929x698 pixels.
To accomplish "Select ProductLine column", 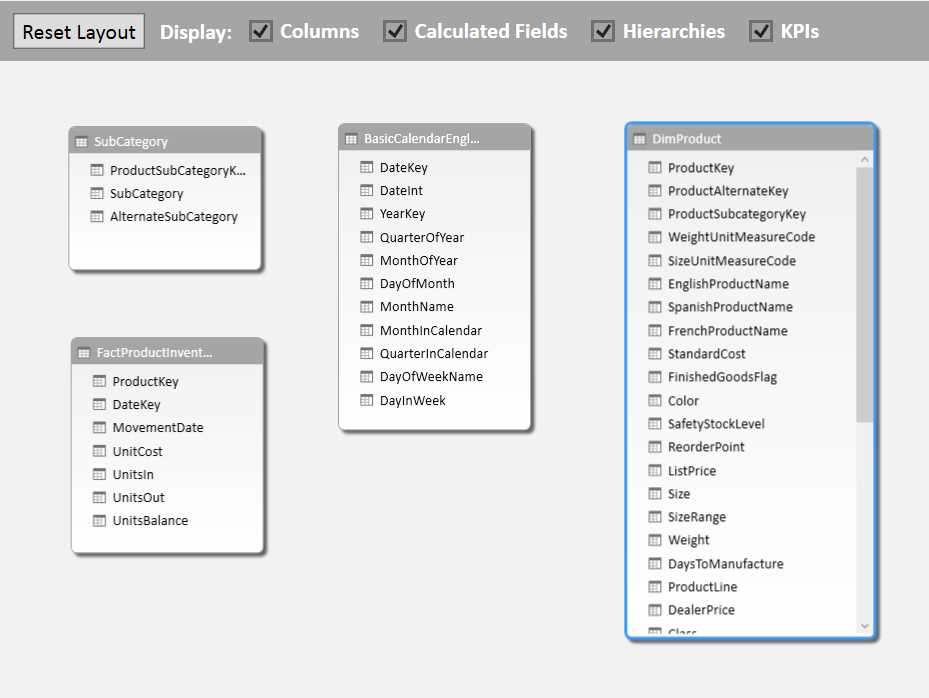I will point(703,587).
